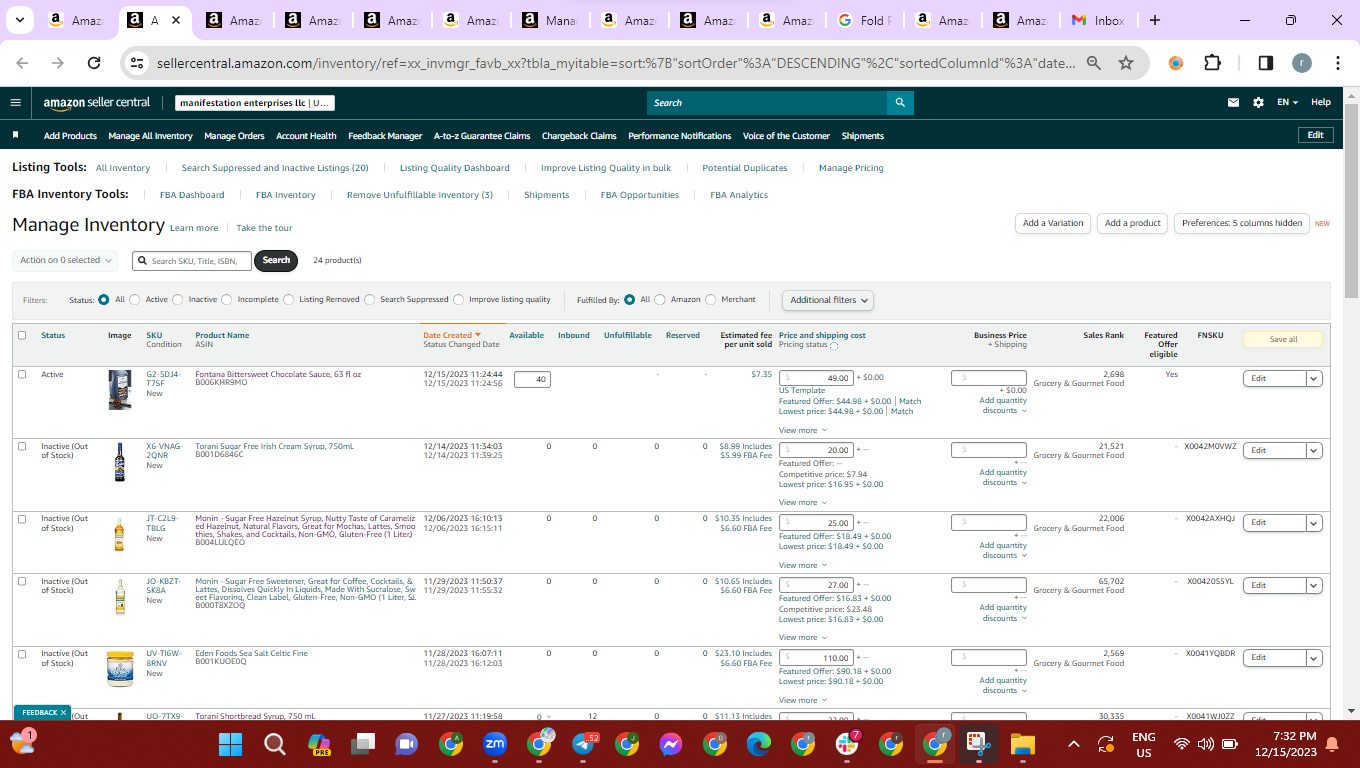The width and height of the screenshot is (1360, 768).
Task: Open Preferences: 5 columns hidden
Action: point(1242,223)
